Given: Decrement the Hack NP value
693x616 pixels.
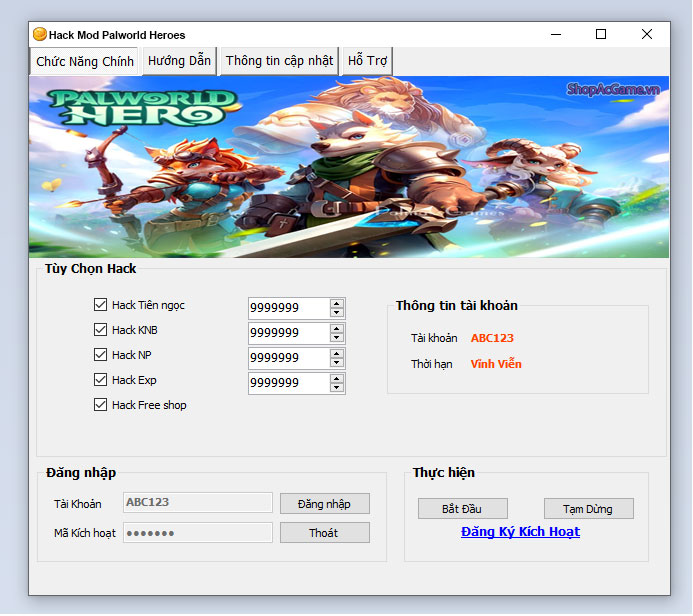Looking at the screenshot, I should (x=337, y=362).
